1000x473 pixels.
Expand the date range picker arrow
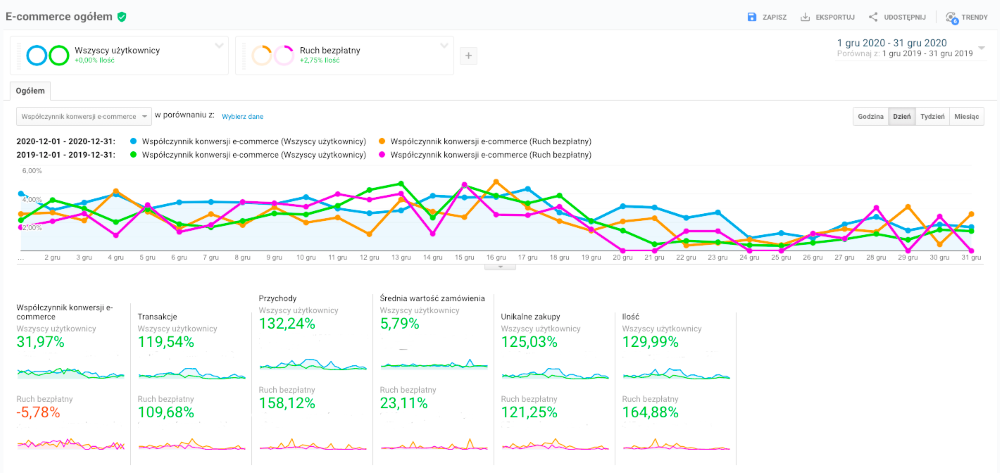[x=981, y=48]
